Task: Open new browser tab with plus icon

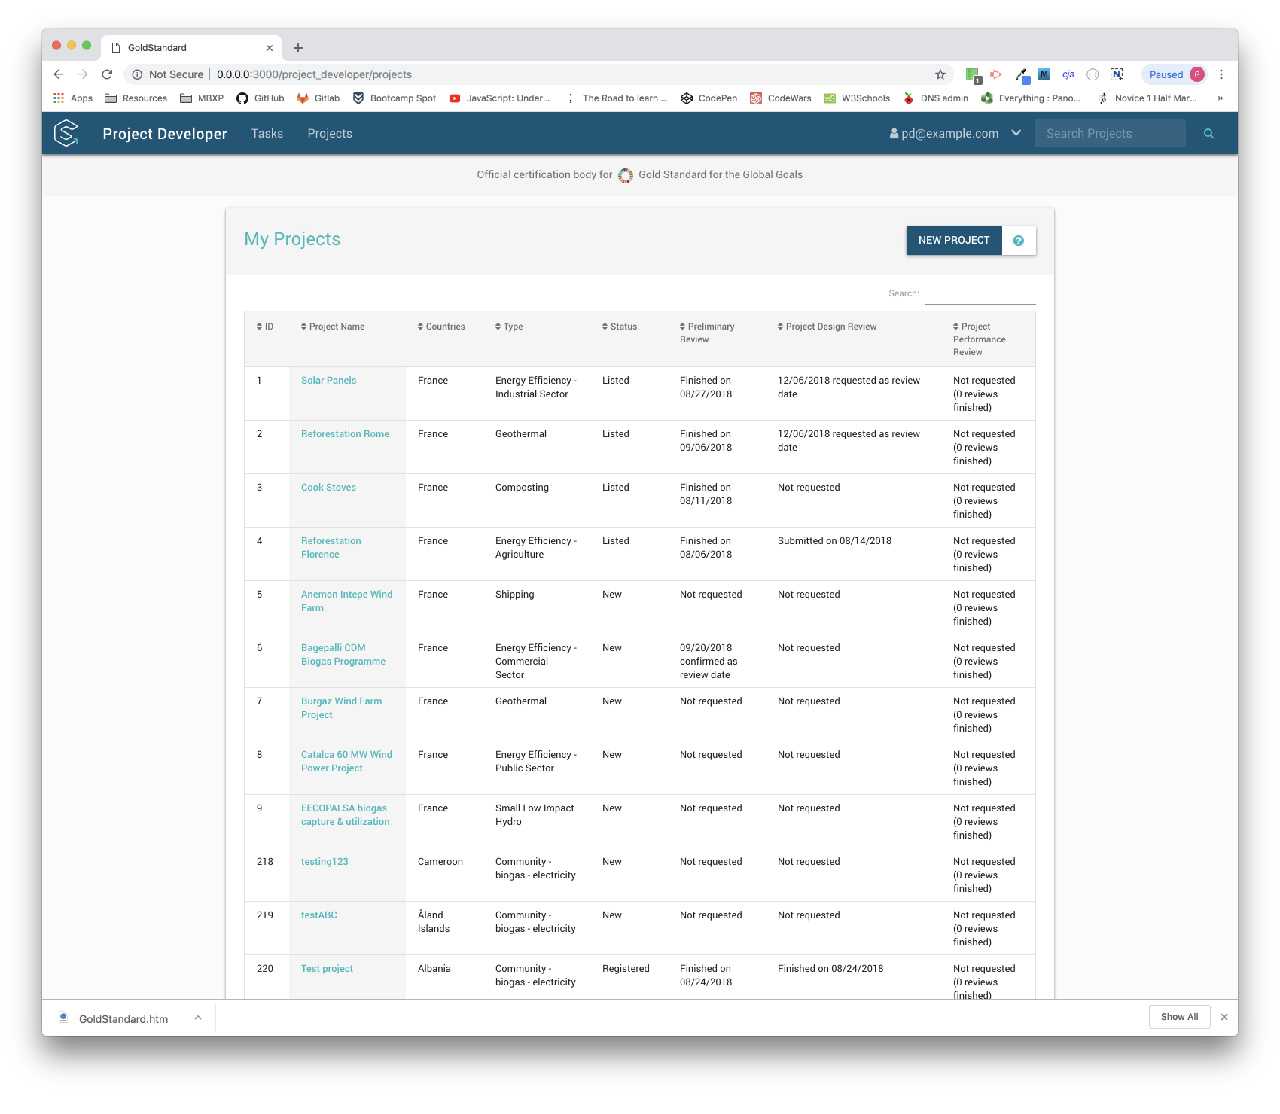Action: (x=298, y=47)
